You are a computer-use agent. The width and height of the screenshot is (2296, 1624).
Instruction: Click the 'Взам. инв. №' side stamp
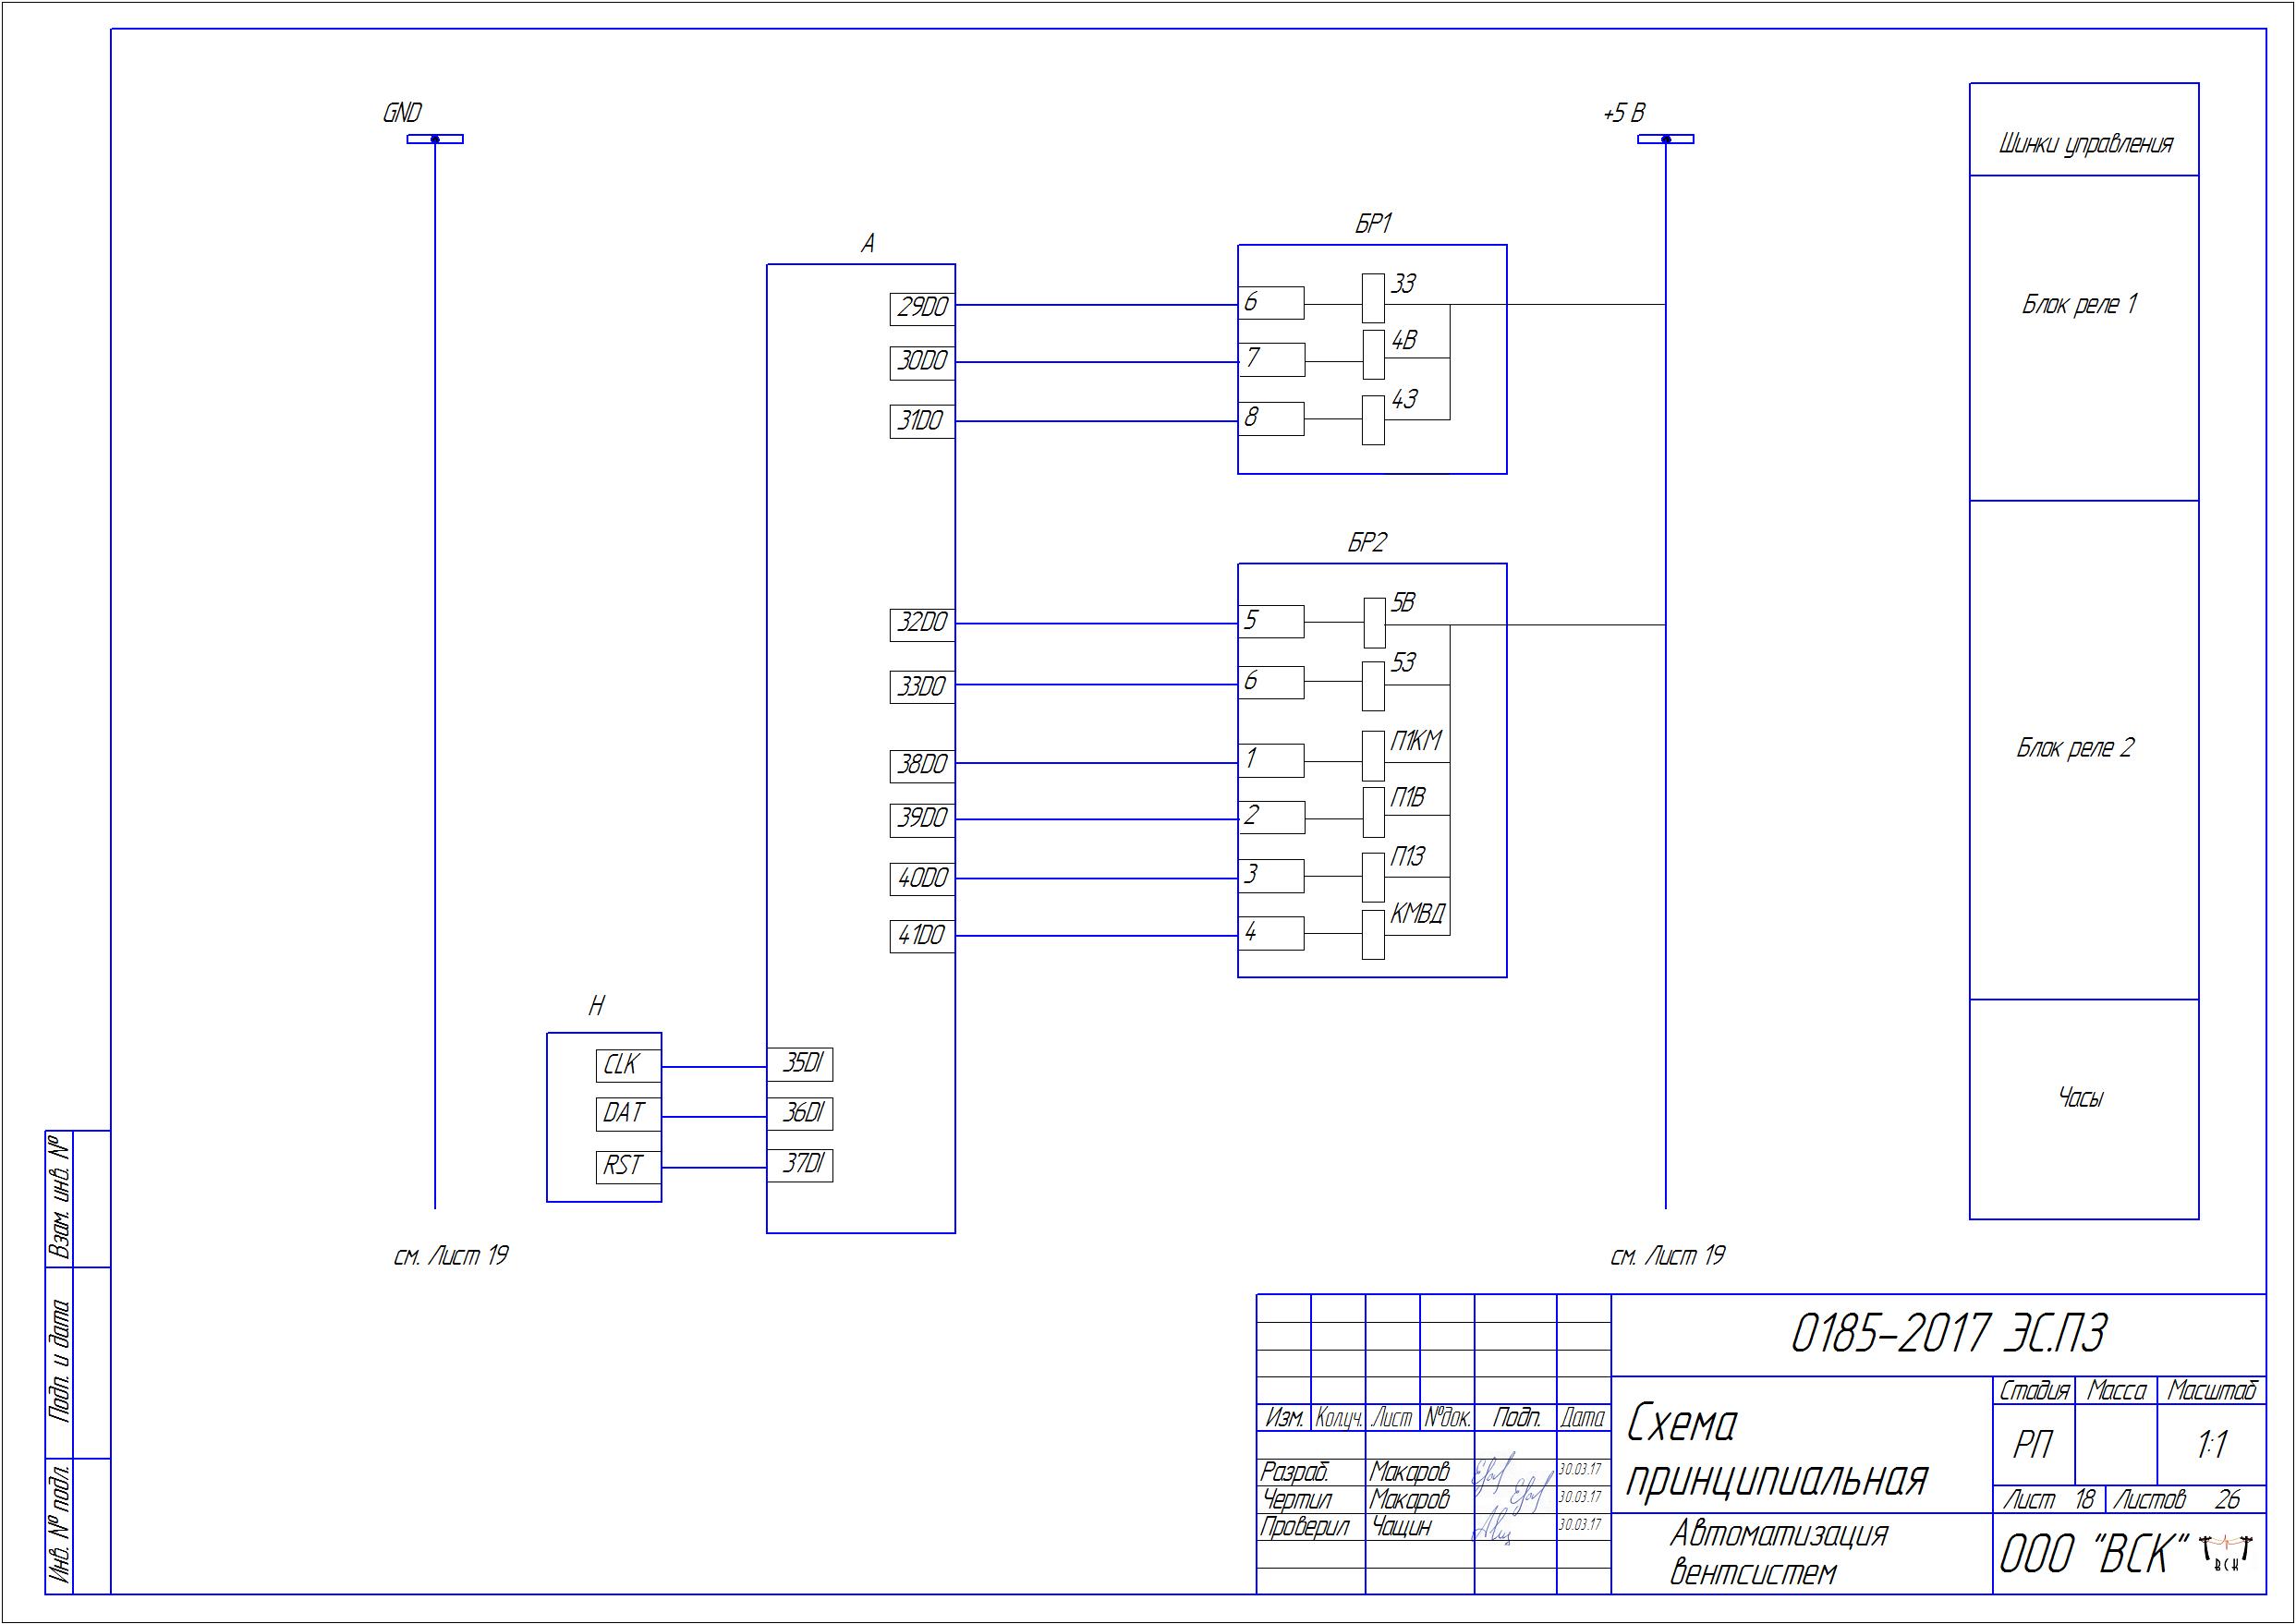pyautogui.click(x=59, y=1198)
